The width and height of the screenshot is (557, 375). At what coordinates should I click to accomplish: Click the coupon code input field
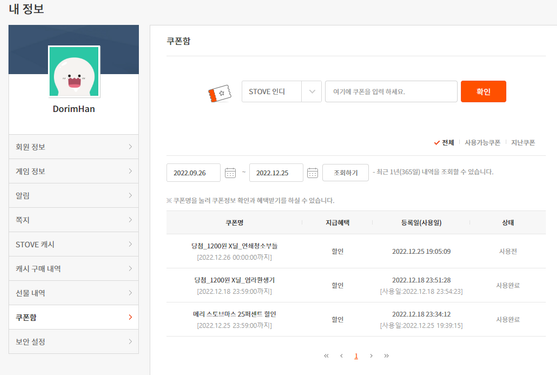[x=391, y=92]
